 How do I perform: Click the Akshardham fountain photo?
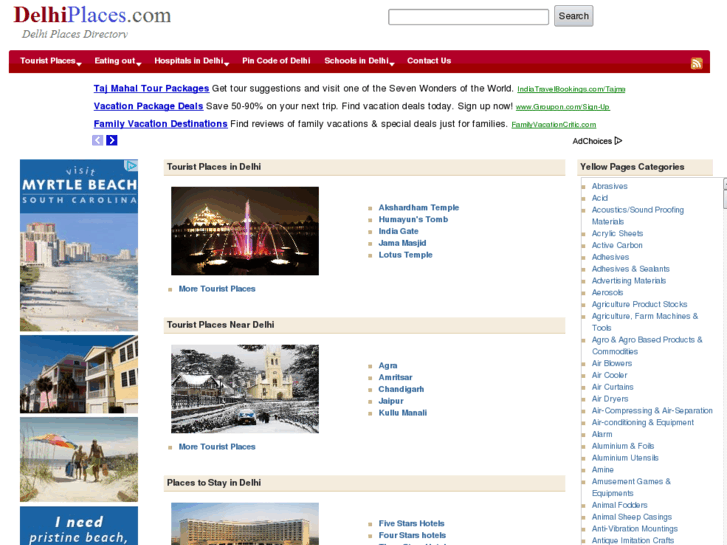click(245, 231)
